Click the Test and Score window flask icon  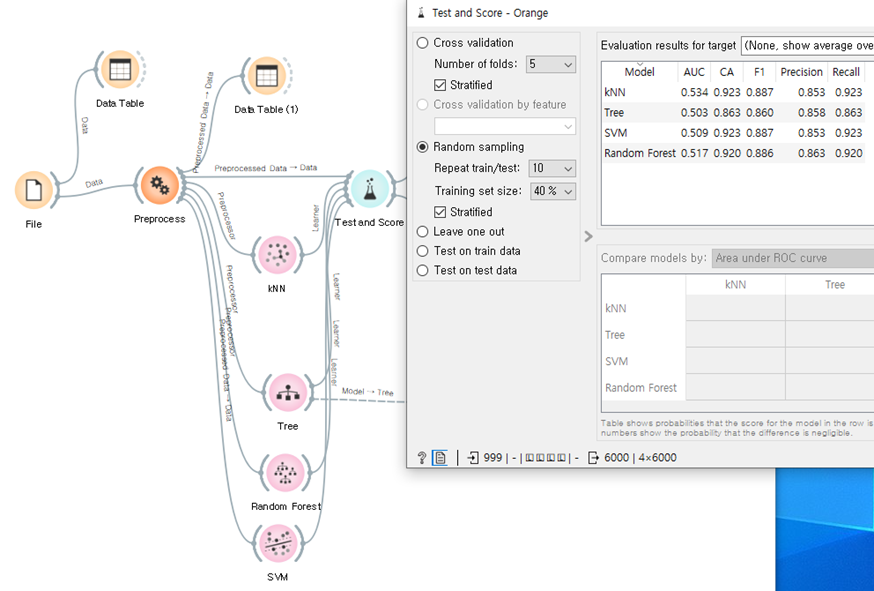tap(421, 12)
